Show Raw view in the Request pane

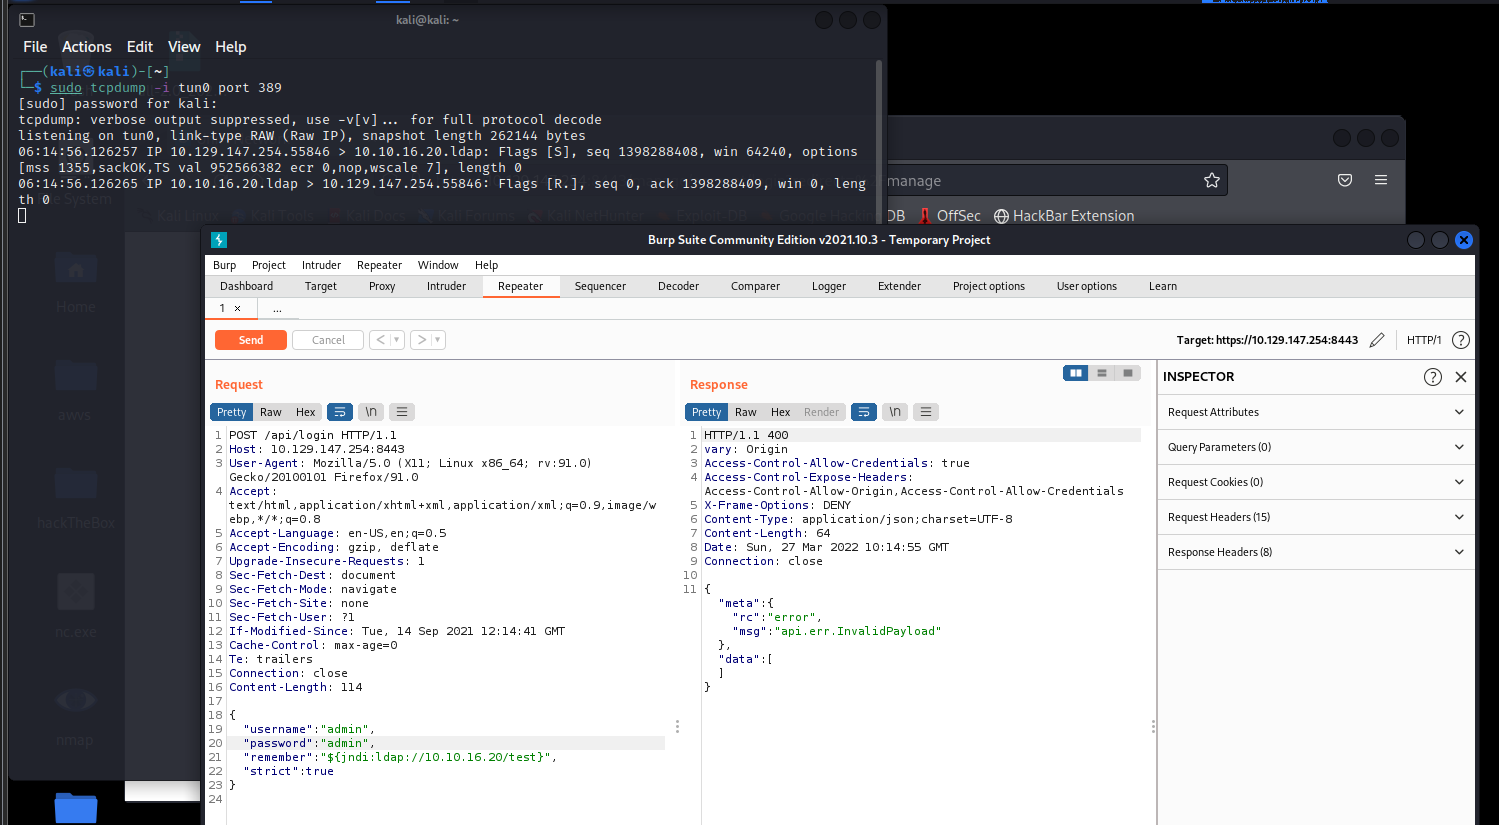(x=271, y=412)
